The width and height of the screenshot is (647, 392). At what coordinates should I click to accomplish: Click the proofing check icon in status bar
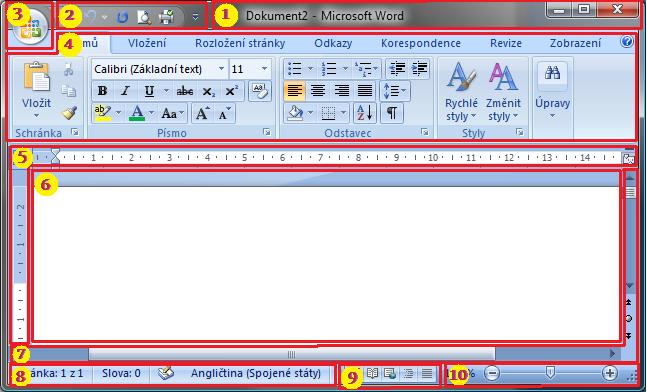(x=165, y=373)
